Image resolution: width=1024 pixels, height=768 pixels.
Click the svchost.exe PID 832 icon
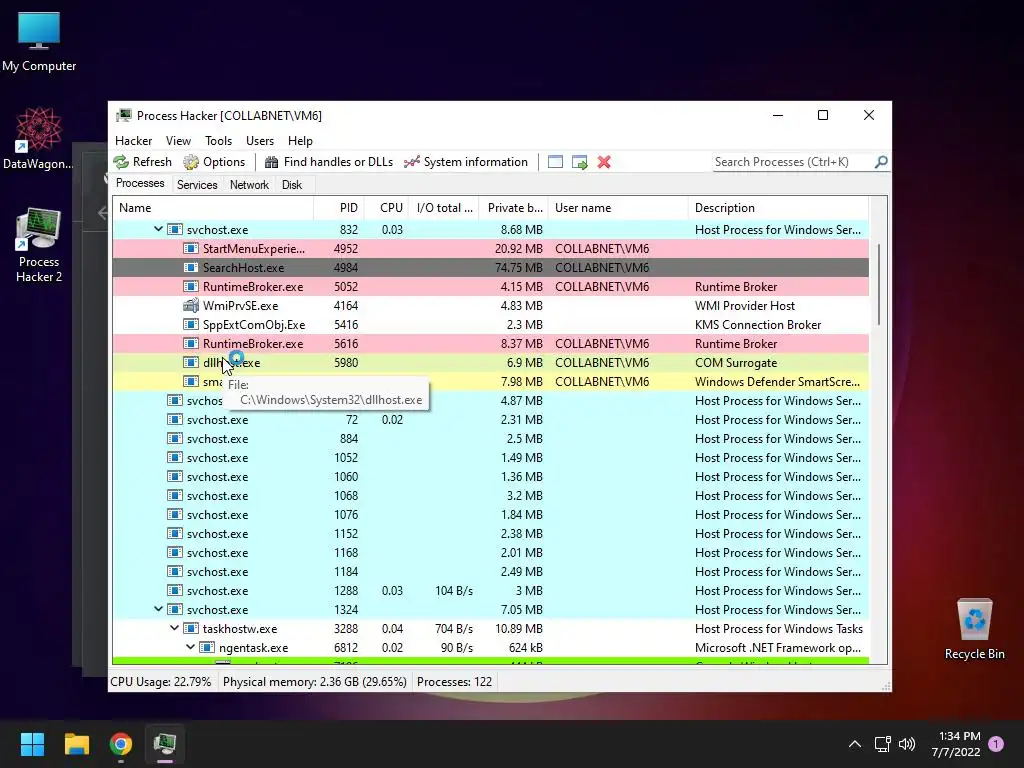(175, 229)
